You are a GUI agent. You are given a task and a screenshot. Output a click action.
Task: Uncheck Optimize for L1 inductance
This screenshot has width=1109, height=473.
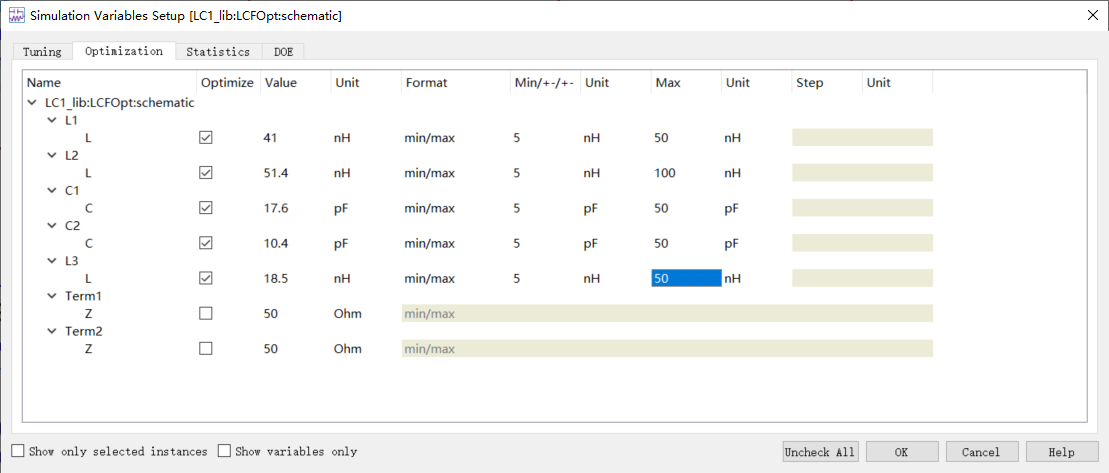206,138
